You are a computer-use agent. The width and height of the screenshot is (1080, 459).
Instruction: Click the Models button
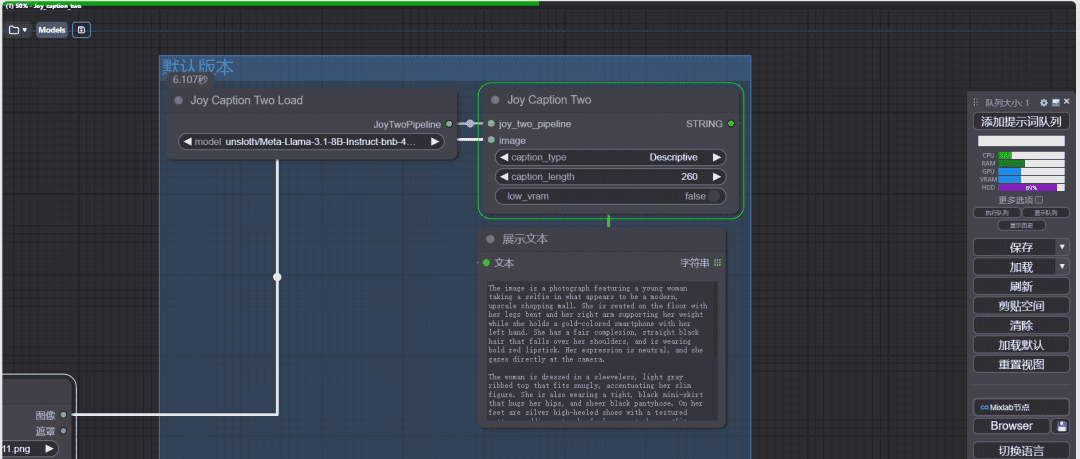(52, 30)
